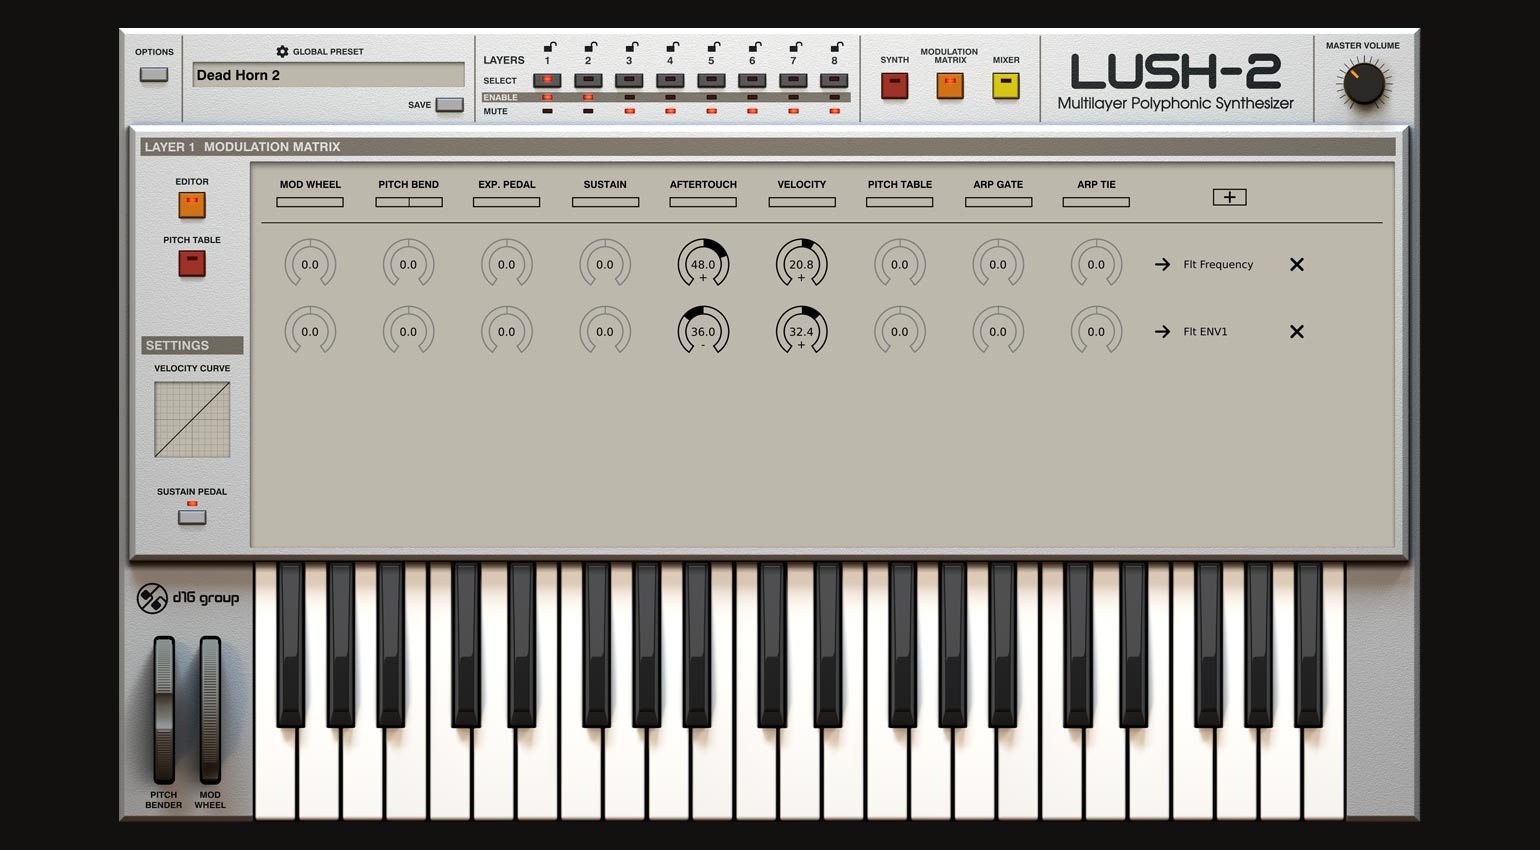Click the lock icon above layer 3
This screenshot has width=1540, height=850.
[632, 46]
